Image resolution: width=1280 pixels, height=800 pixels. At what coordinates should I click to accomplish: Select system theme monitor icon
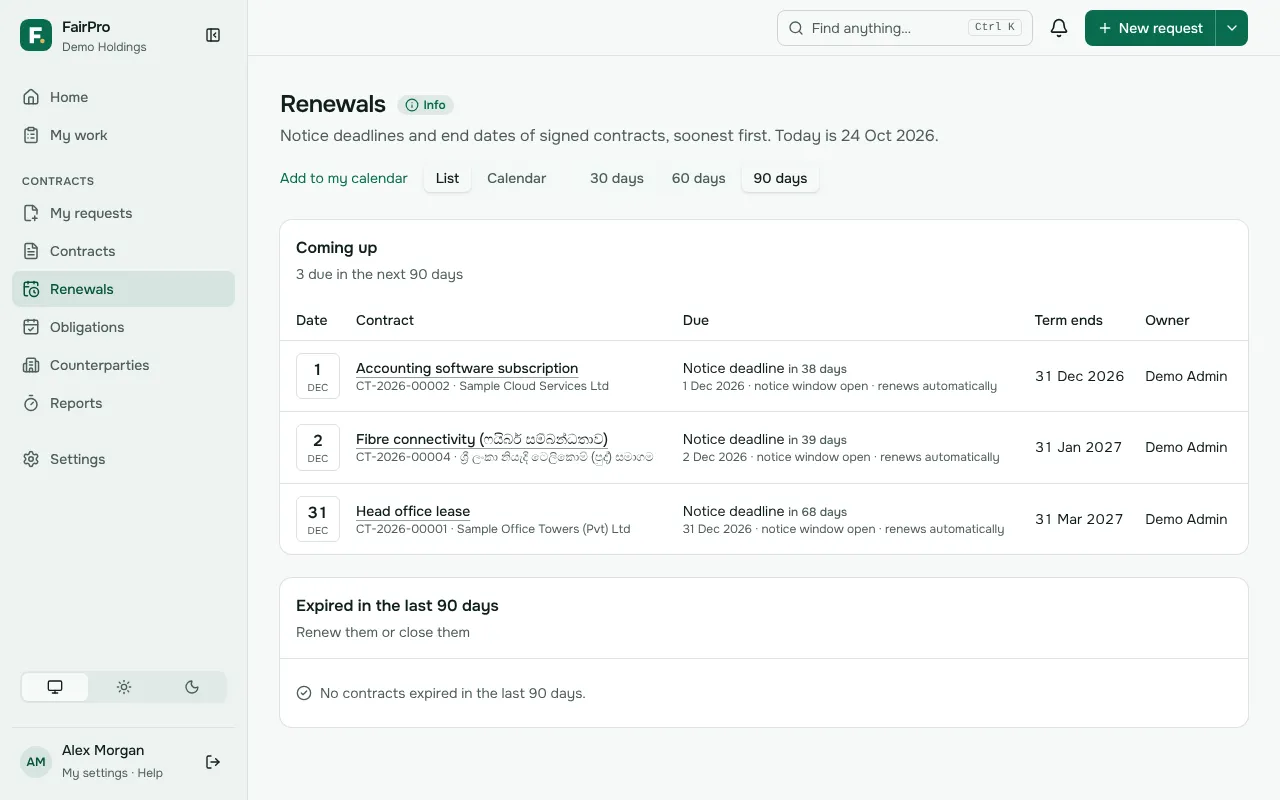[x=55, y=687]
